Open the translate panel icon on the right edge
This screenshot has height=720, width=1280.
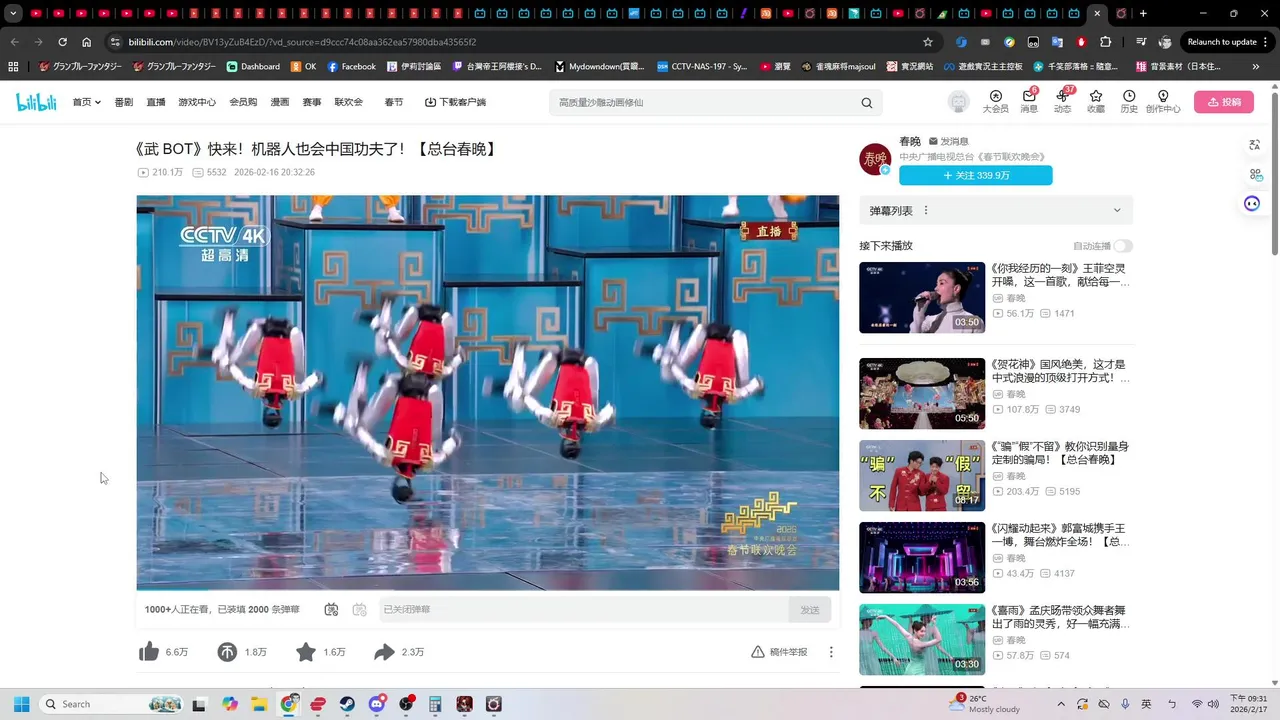[x=1255, y=145]
